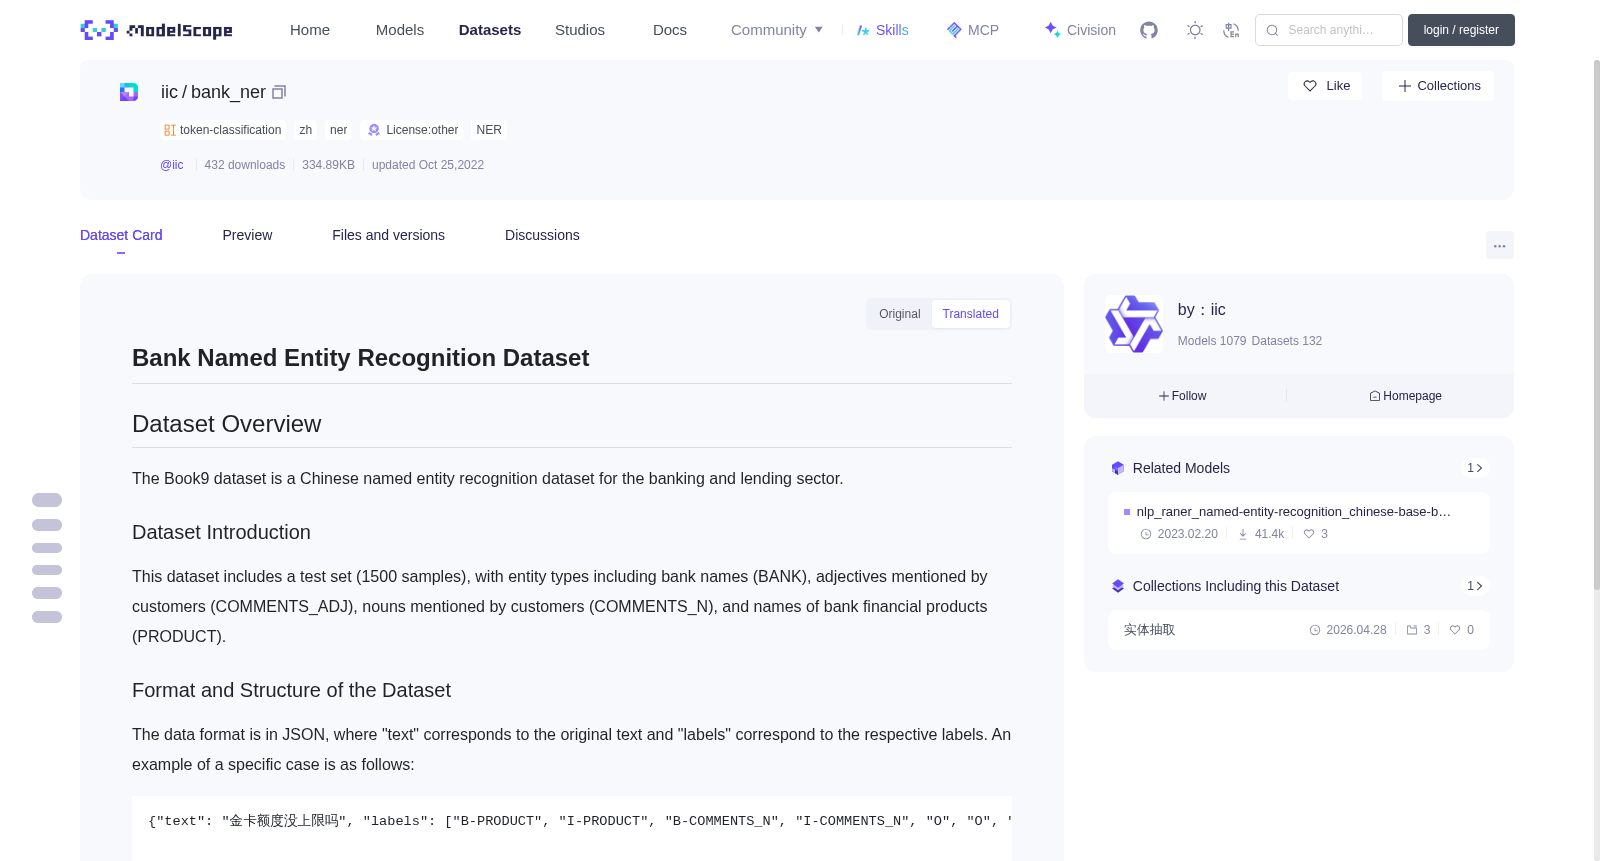Select the Preview tab

247,235
